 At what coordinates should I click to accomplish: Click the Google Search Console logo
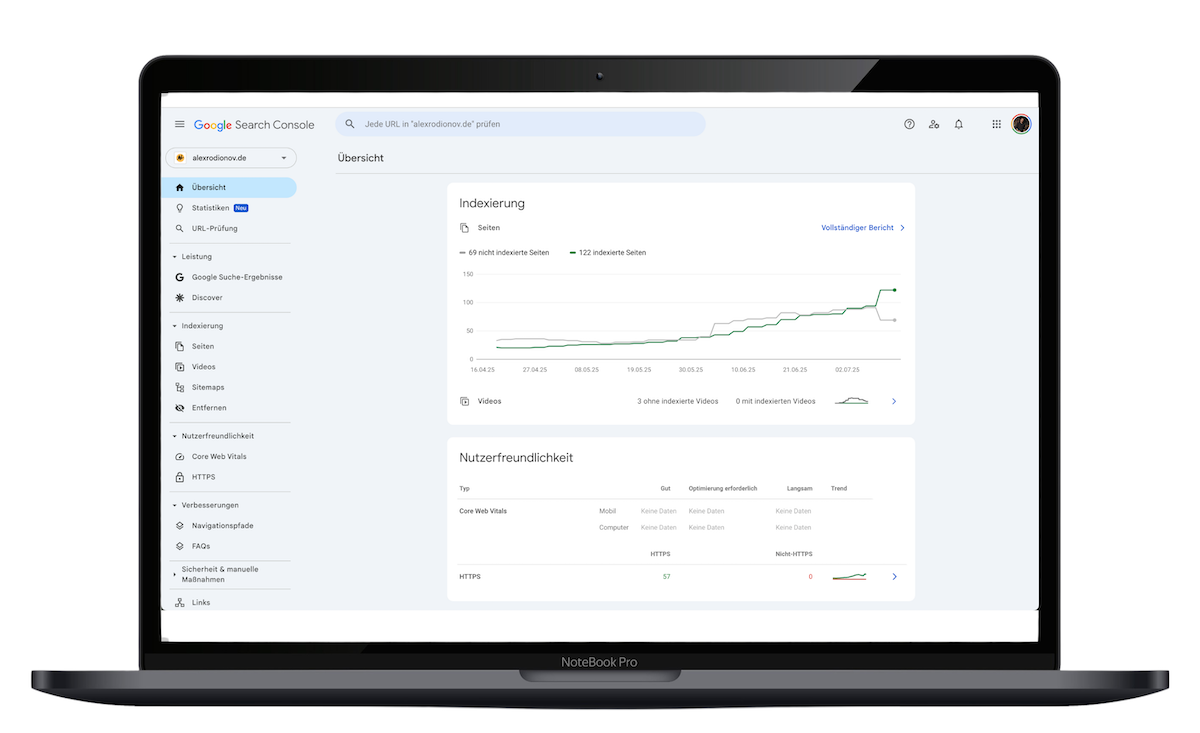[x=254, y=125]
